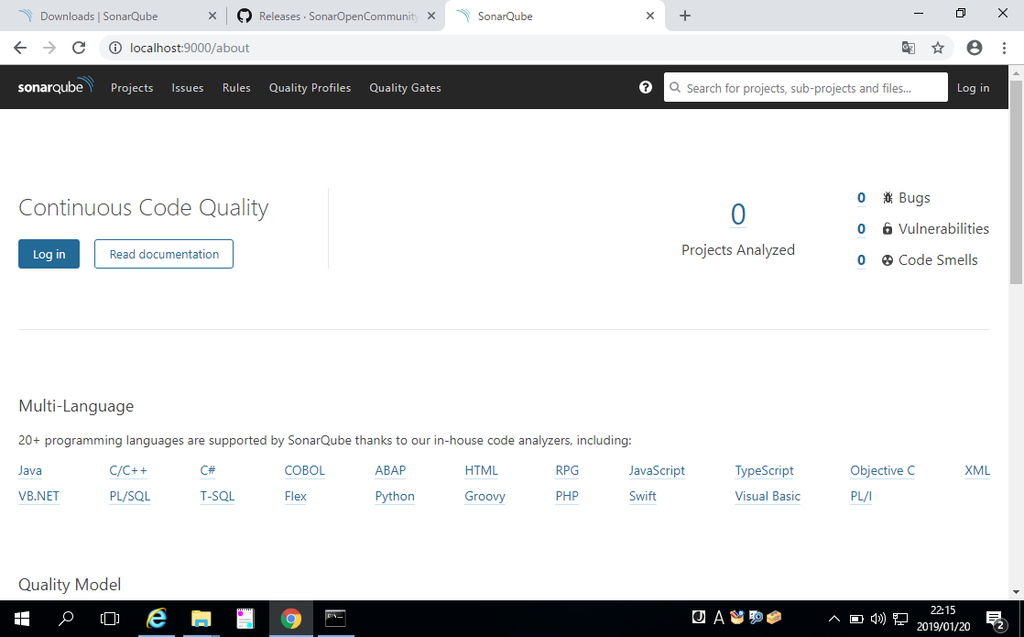Image resolution: width=1024 pixels, height=637 pixels.
Task: Click the network tray icon
Action: 901,619
